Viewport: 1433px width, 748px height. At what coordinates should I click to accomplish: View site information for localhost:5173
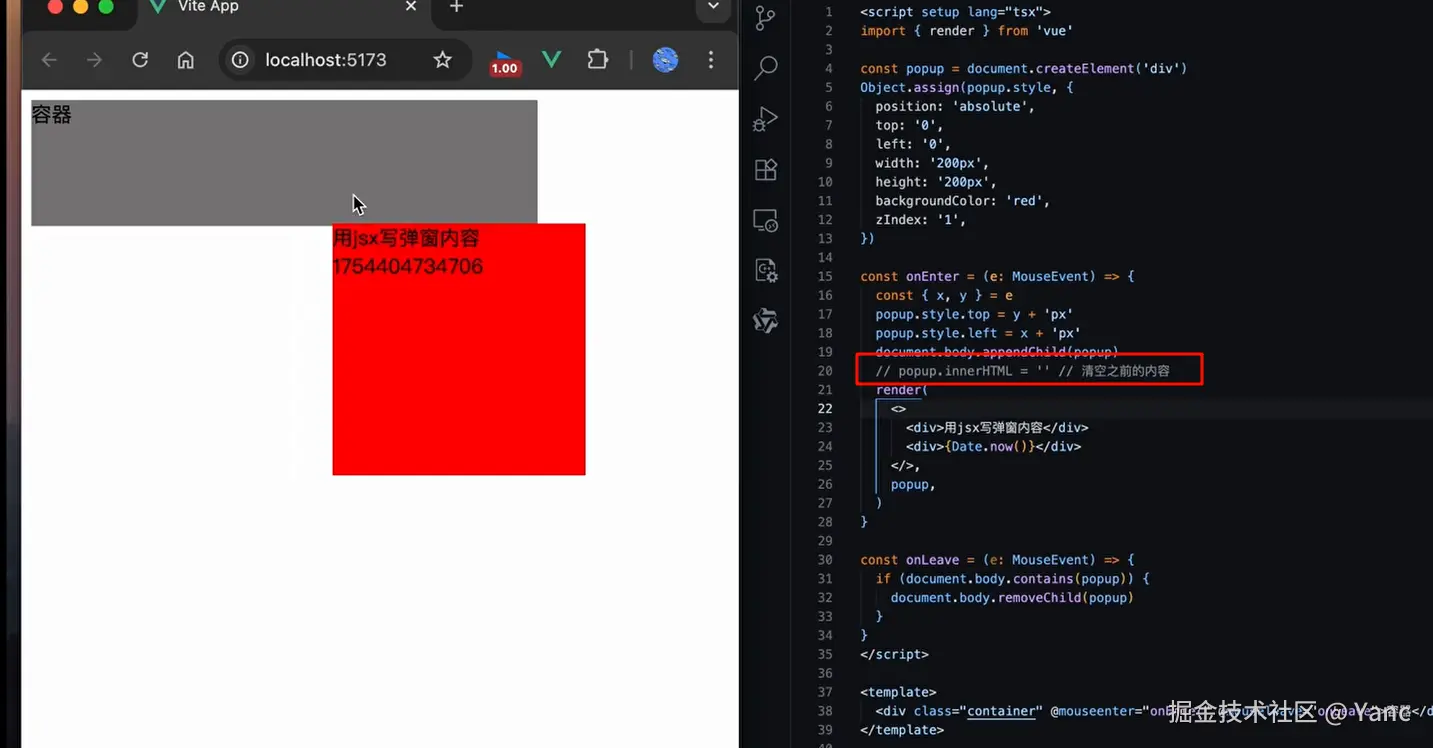point(240,60)
